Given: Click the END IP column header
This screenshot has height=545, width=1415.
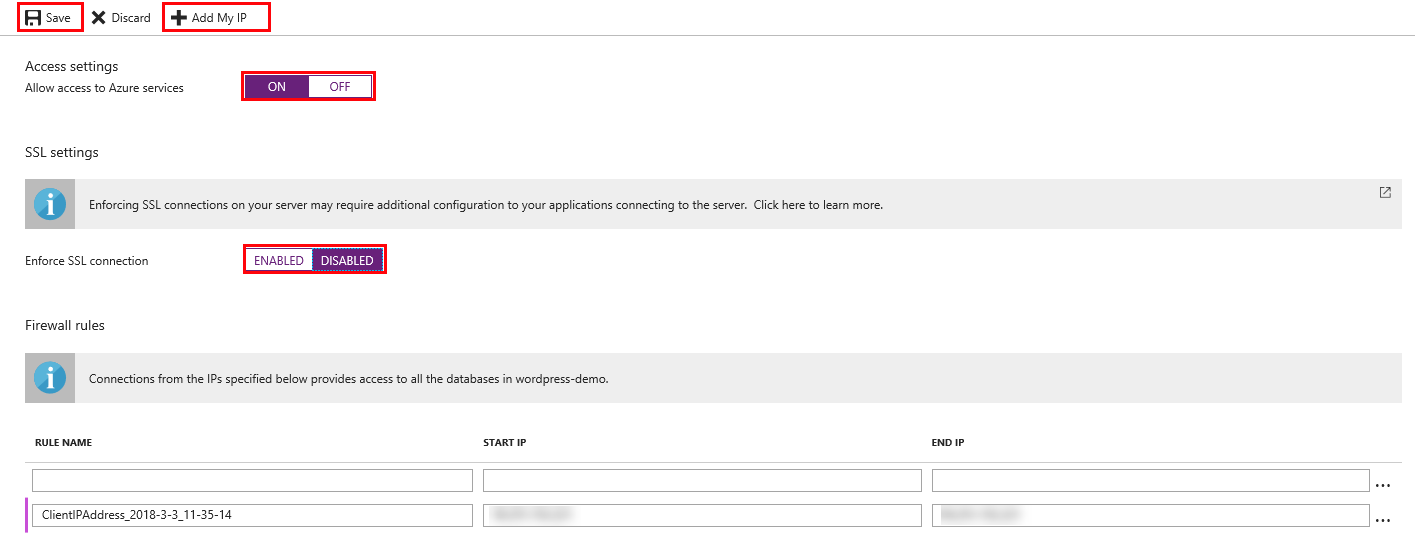Looking at the screenshot, I should coord(949,443).
